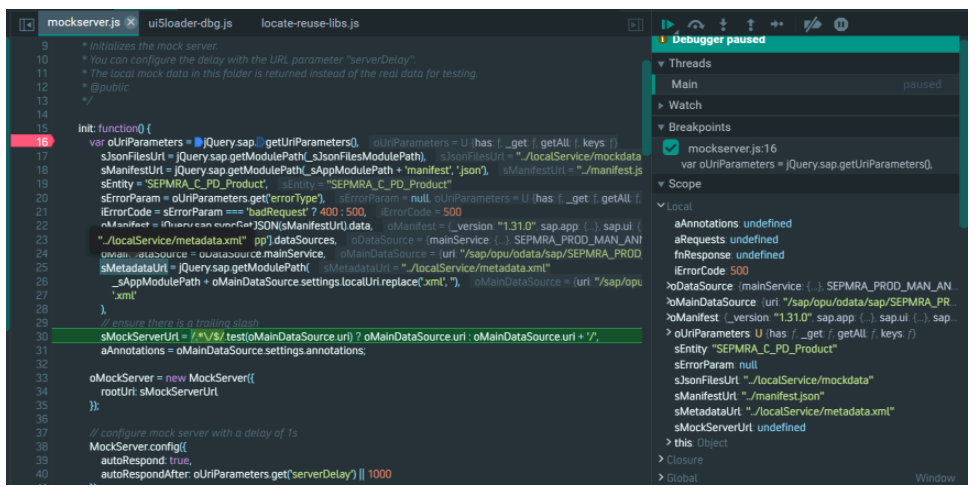
Task: Step into next function call
Action: click(723, 24)
